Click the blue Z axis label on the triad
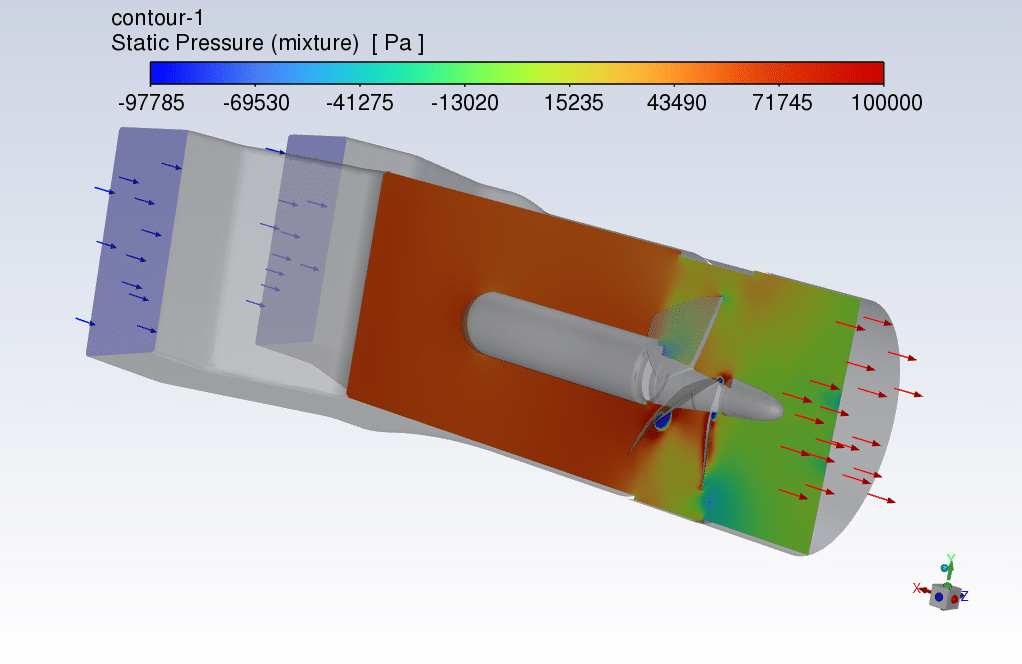 pyautogui.click(x=964, y=597)
